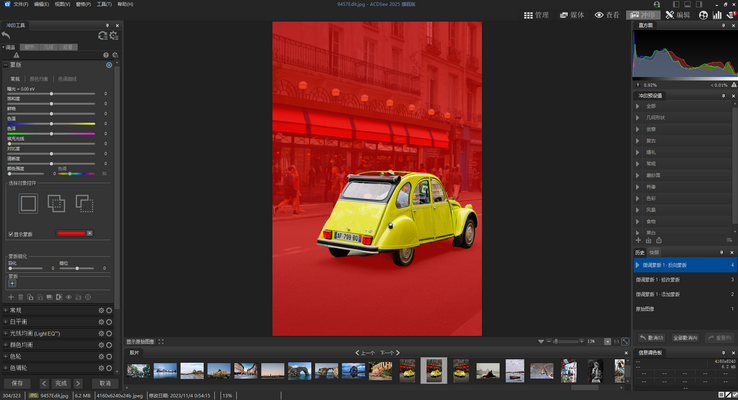Choose the subtract-from-mask selection icon
738x400 pixels.
click(84, 203)
